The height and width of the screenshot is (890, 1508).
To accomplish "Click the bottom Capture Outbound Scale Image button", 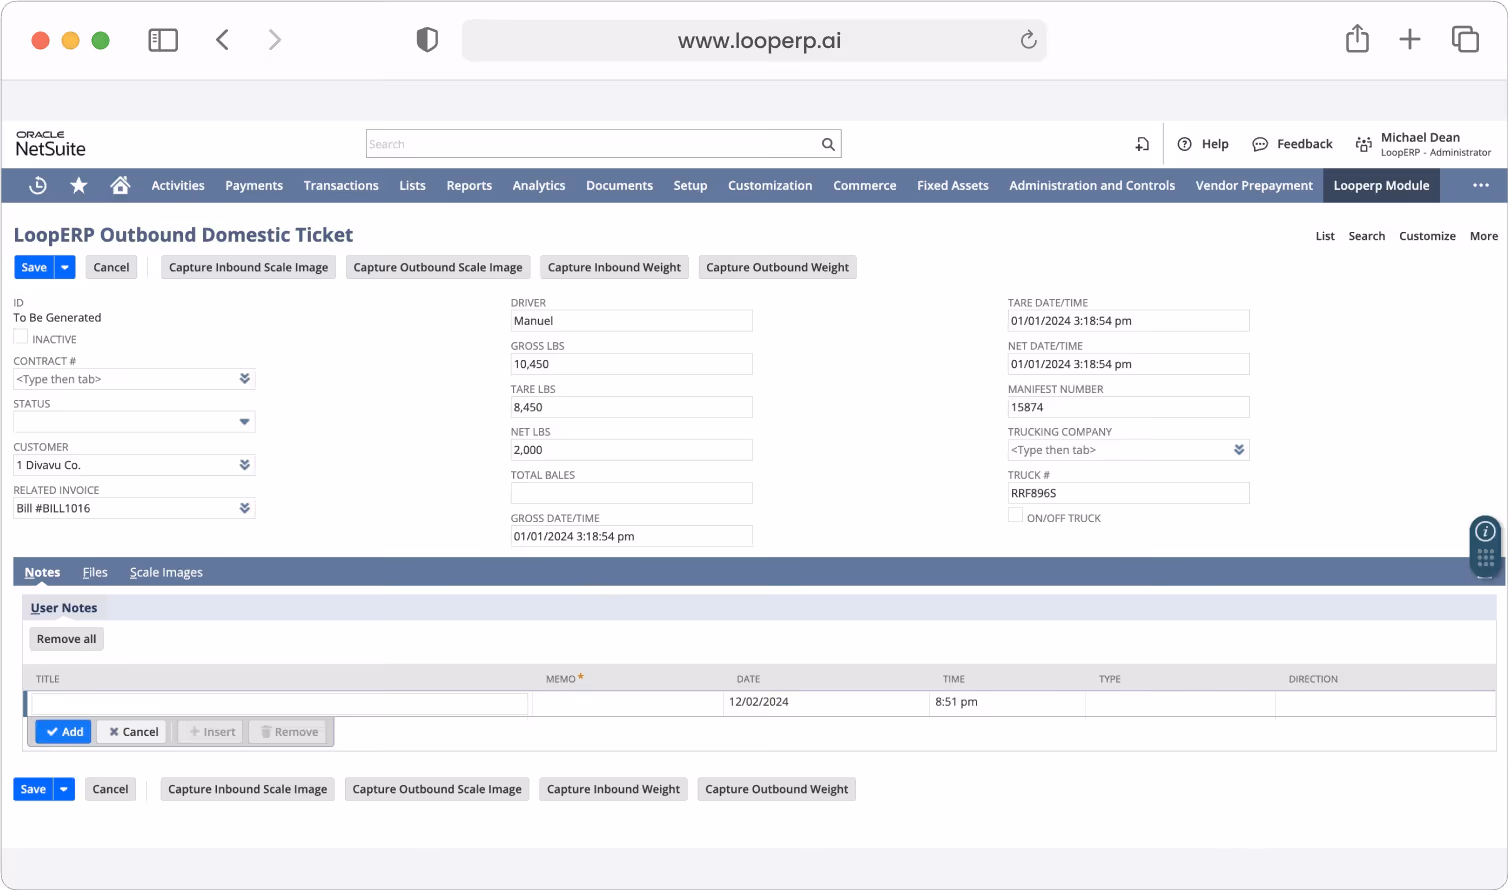I will coord(437,789).
